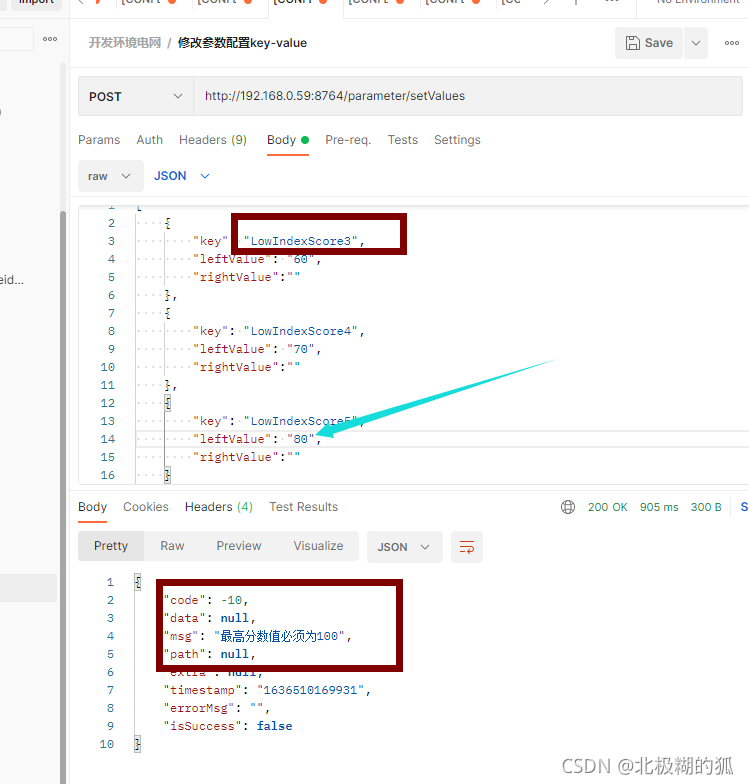
Task: Open the response Headers (4) tab
Action: coord(218,507)
